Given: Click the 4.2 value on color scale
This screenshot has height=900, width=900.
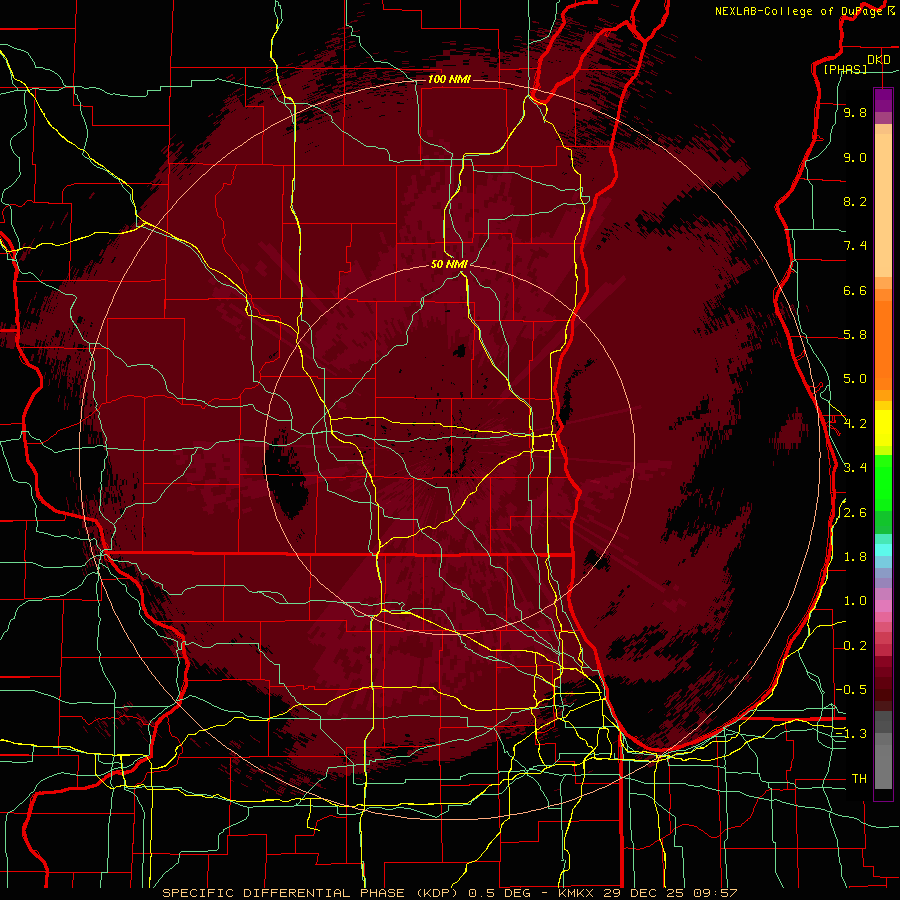Looking at the screenshot, I should coord(855,424).
